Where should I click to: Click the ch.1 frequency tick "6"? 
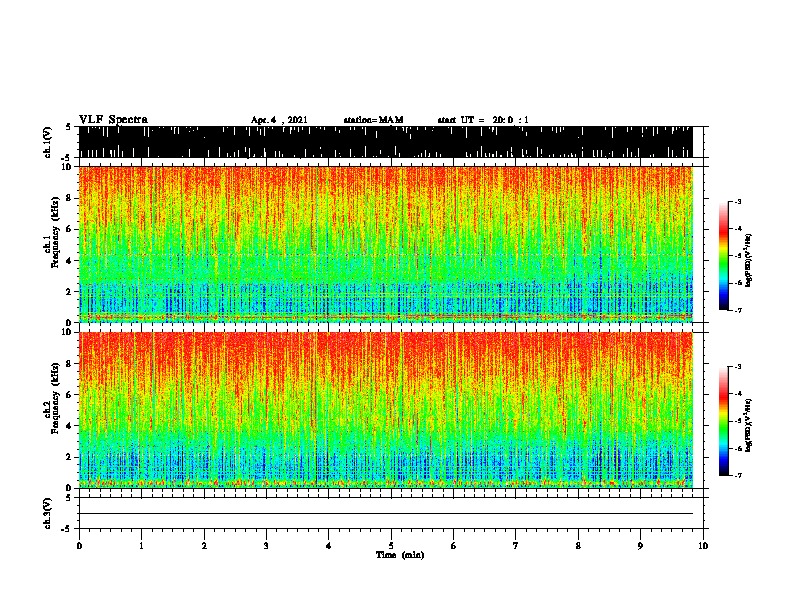(70, 229)
